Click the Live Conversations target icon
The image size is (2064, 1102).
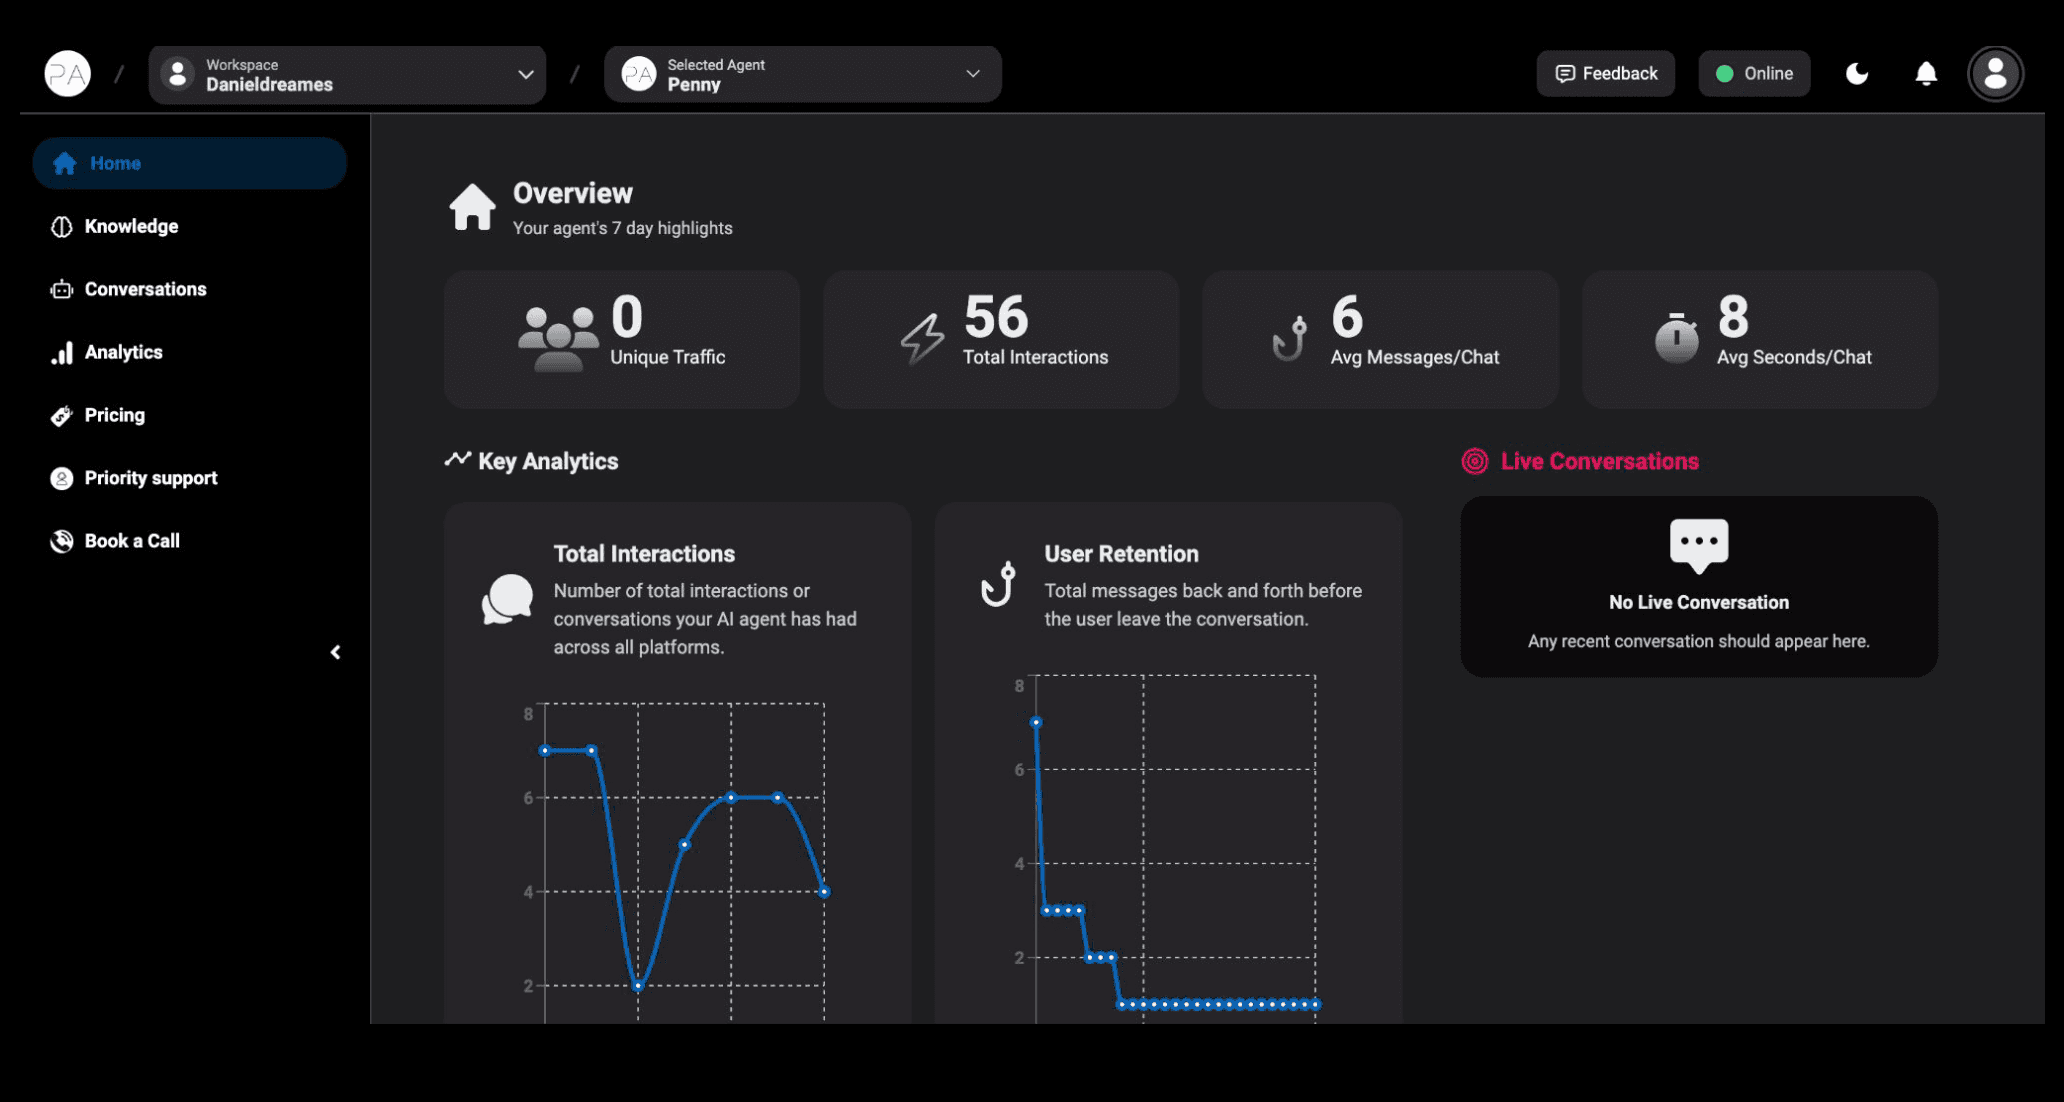[x=1474, y=461]
